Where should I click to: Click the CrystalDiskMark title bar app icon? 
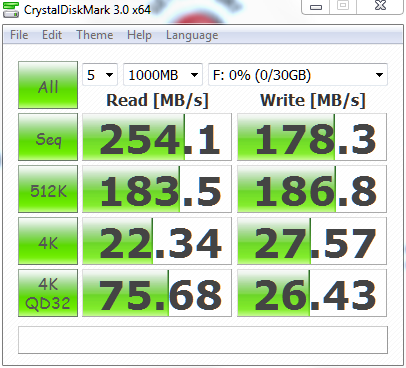coord(11,9)
